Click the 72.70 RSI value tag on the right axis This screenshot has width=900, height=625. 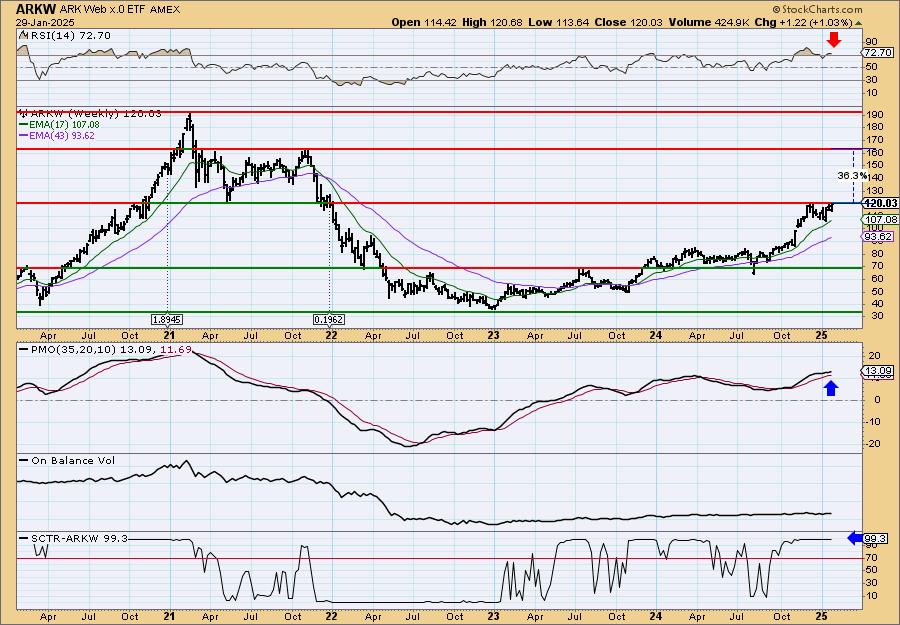[x=879, y=52]
